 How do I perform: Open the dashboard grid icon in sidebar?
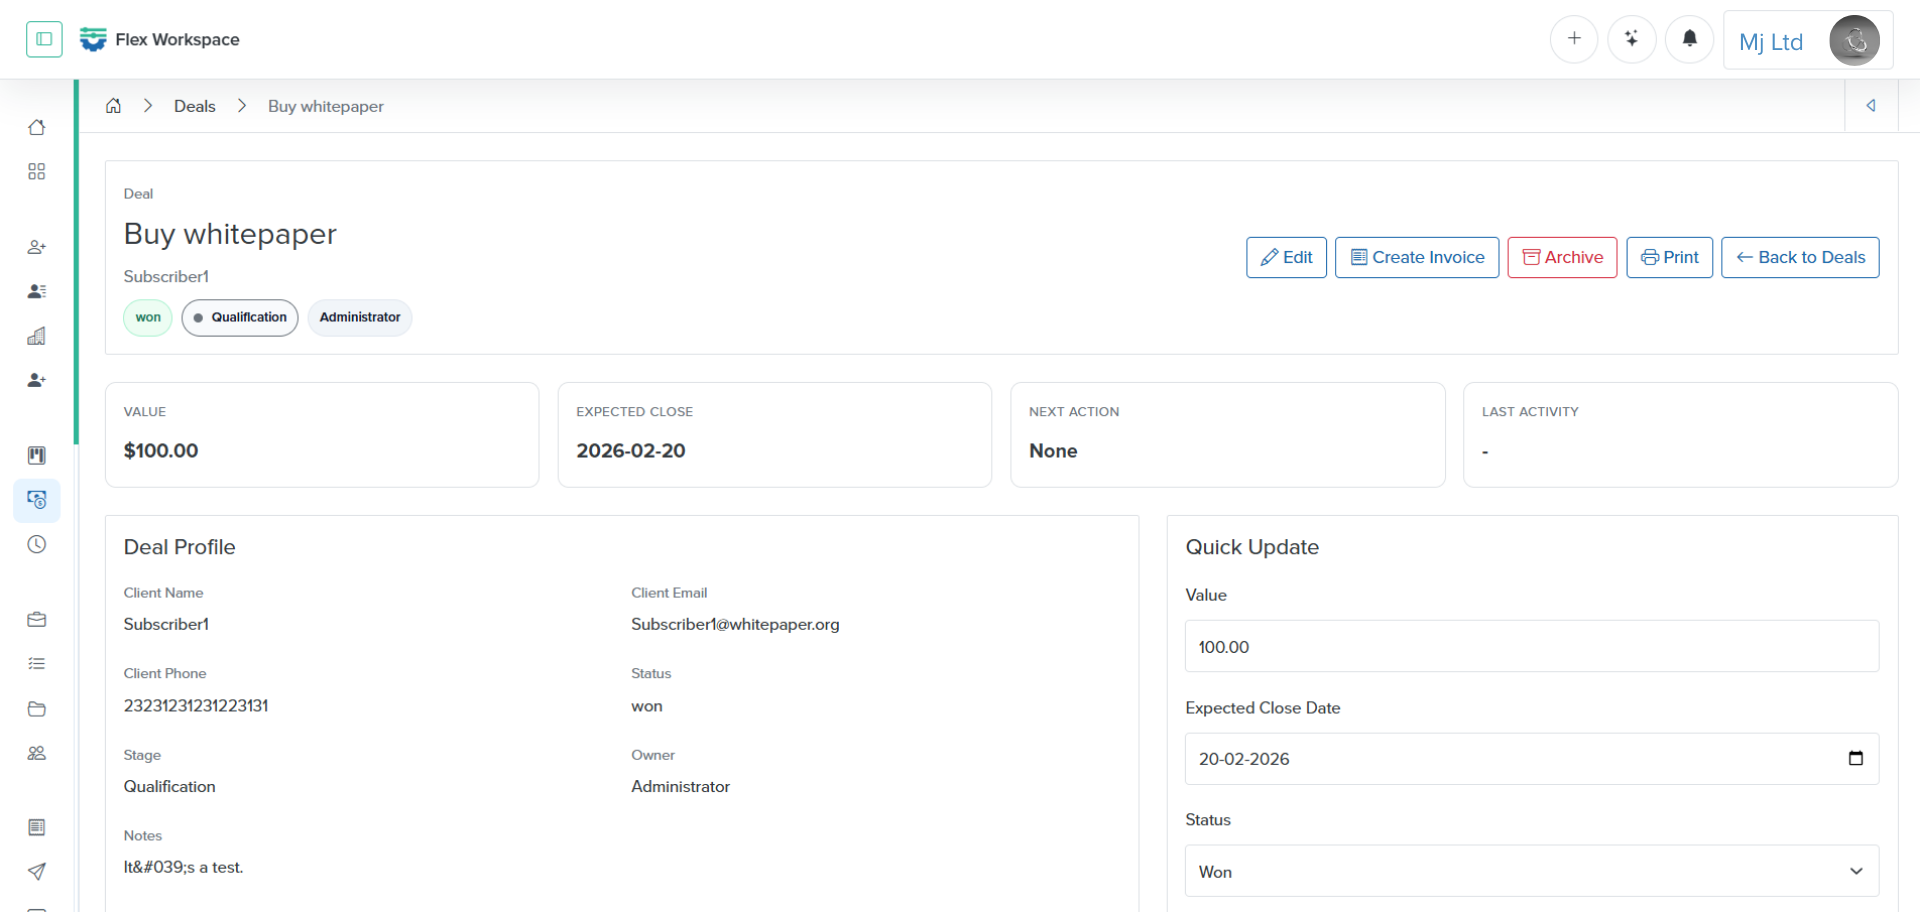tap(37, 172)
